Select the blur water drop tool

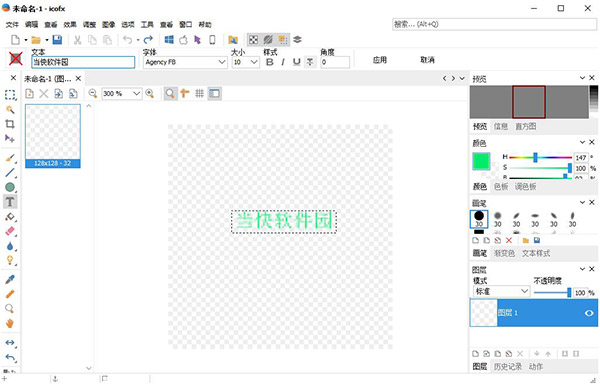(10, 246)
